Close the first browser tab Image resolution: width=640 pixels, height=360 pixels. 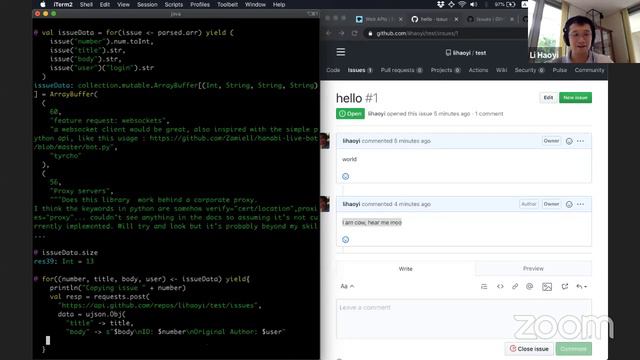[401, 19]
